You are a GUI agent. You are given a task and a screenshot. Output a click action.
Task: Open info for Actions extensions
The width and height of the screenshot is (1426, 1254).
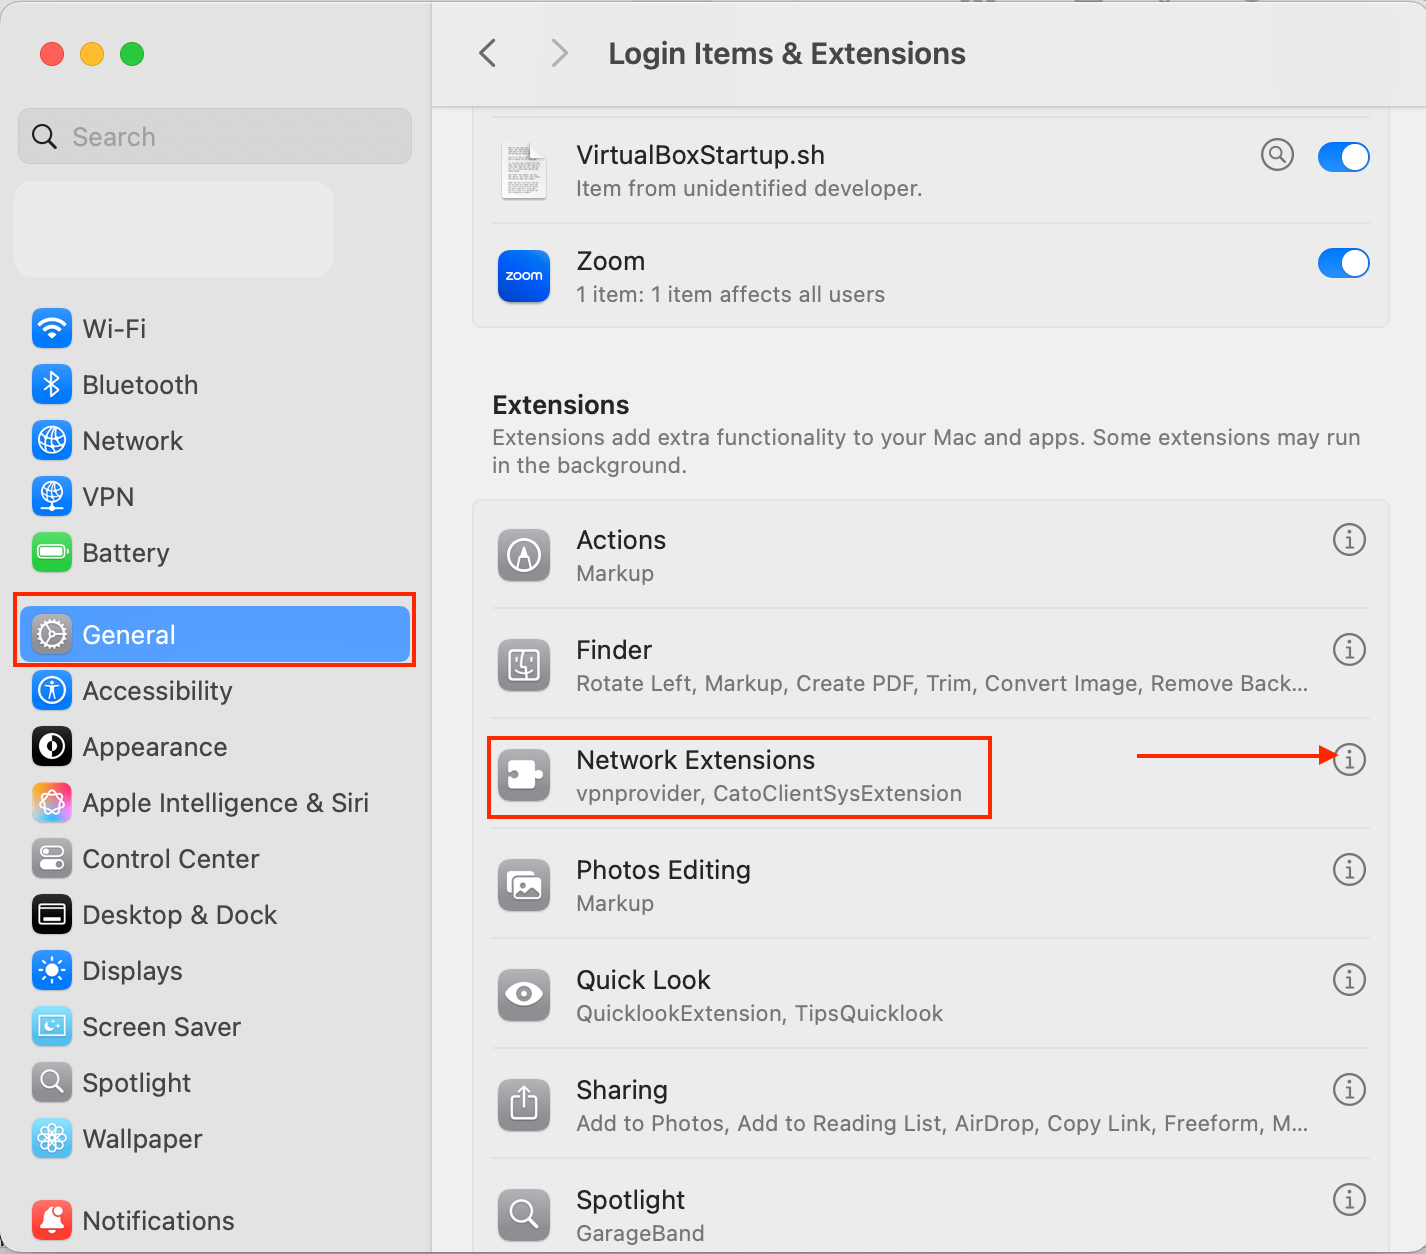point(1349,540)
